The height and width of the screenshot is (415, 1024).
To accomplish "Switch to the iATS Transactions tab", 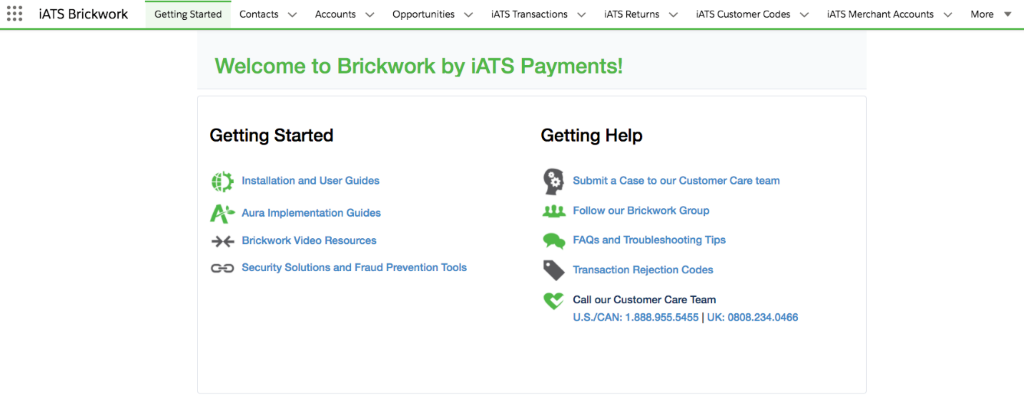I will coord(530,14).
